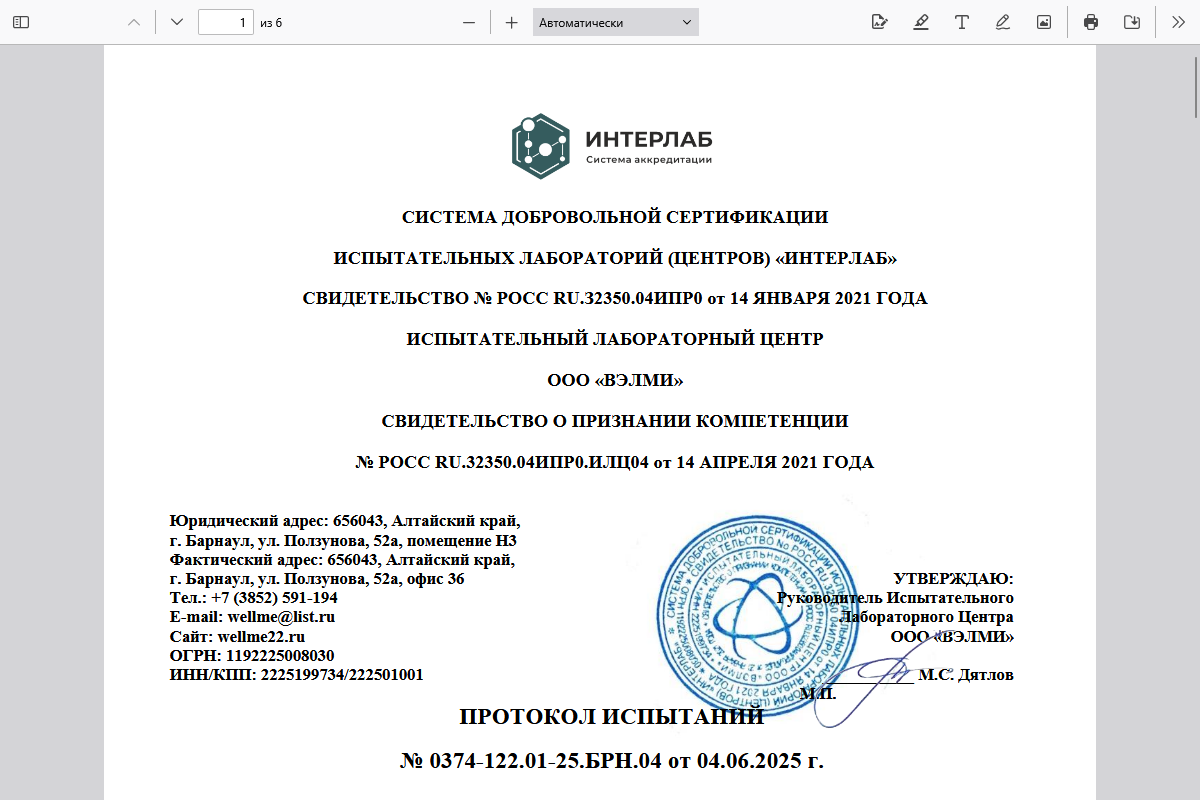Click the line 'ИСПЫТАТЕЛЬНЫХ ЛАБОРАТОРИЙ (ЦЕНТРОВ) «ИНТЕРЛАБ»'
This screenshot has width=1200, height=800.
pyautogui.click(x=615, y=258)
